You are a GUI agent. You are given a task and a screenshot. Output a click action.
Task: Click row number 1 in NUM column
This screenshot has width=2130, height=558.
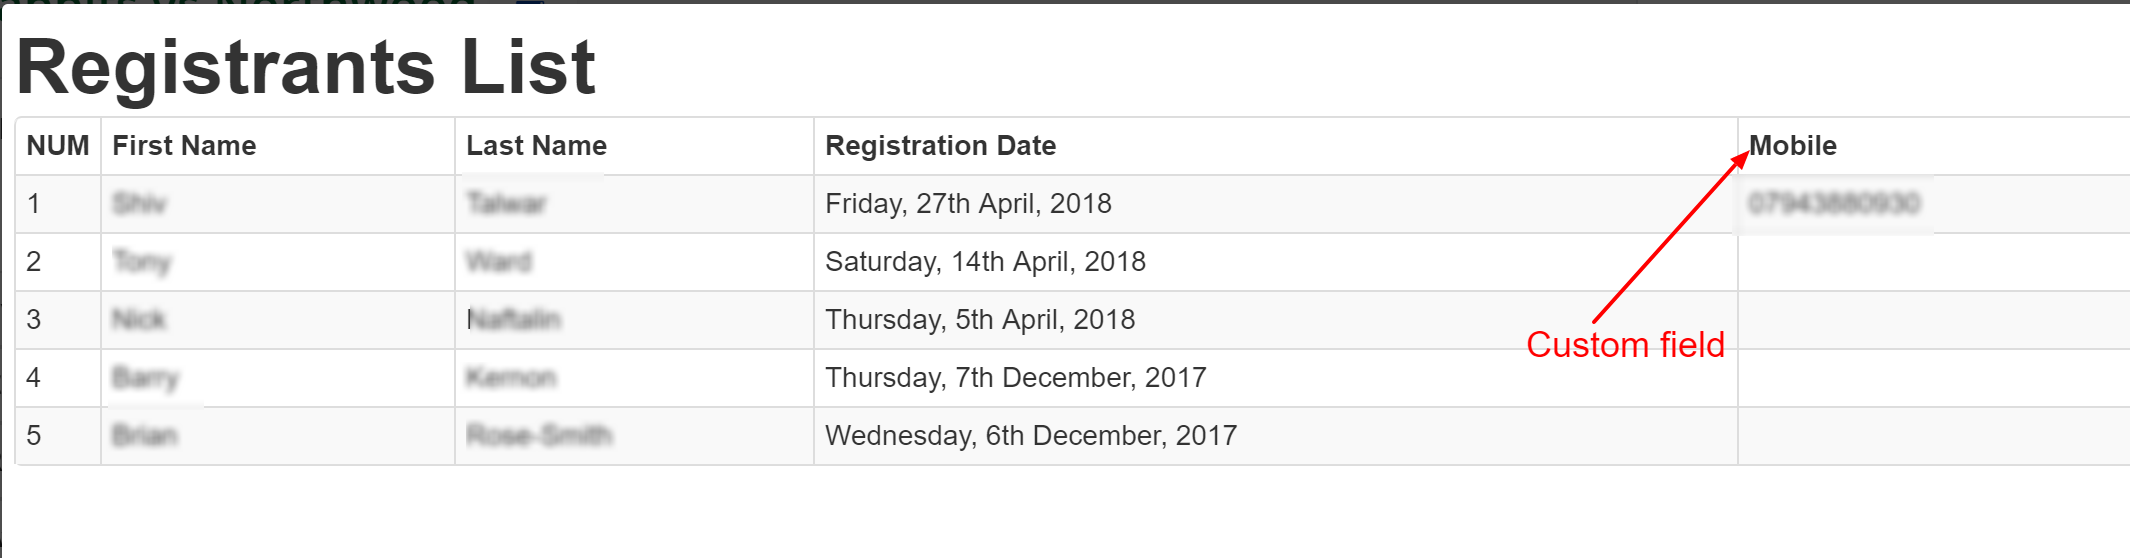point(34,204)
